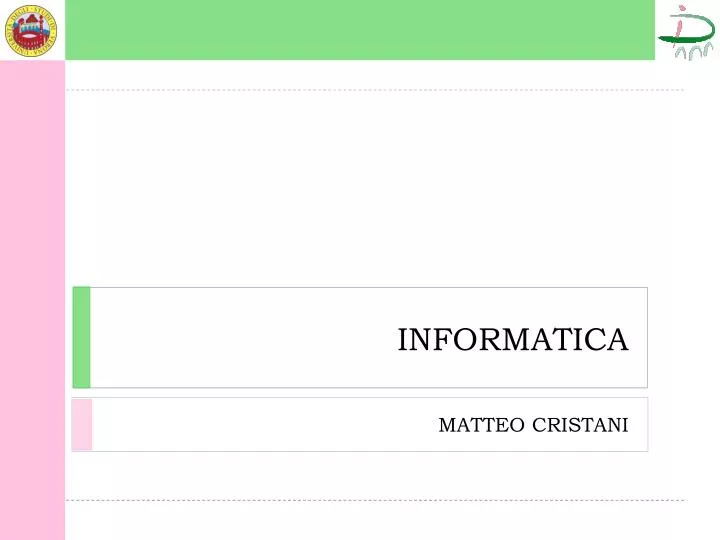The image size is (720, 540).
Task: Select the INFORMATICA title text
Action: tap(512, 340)
